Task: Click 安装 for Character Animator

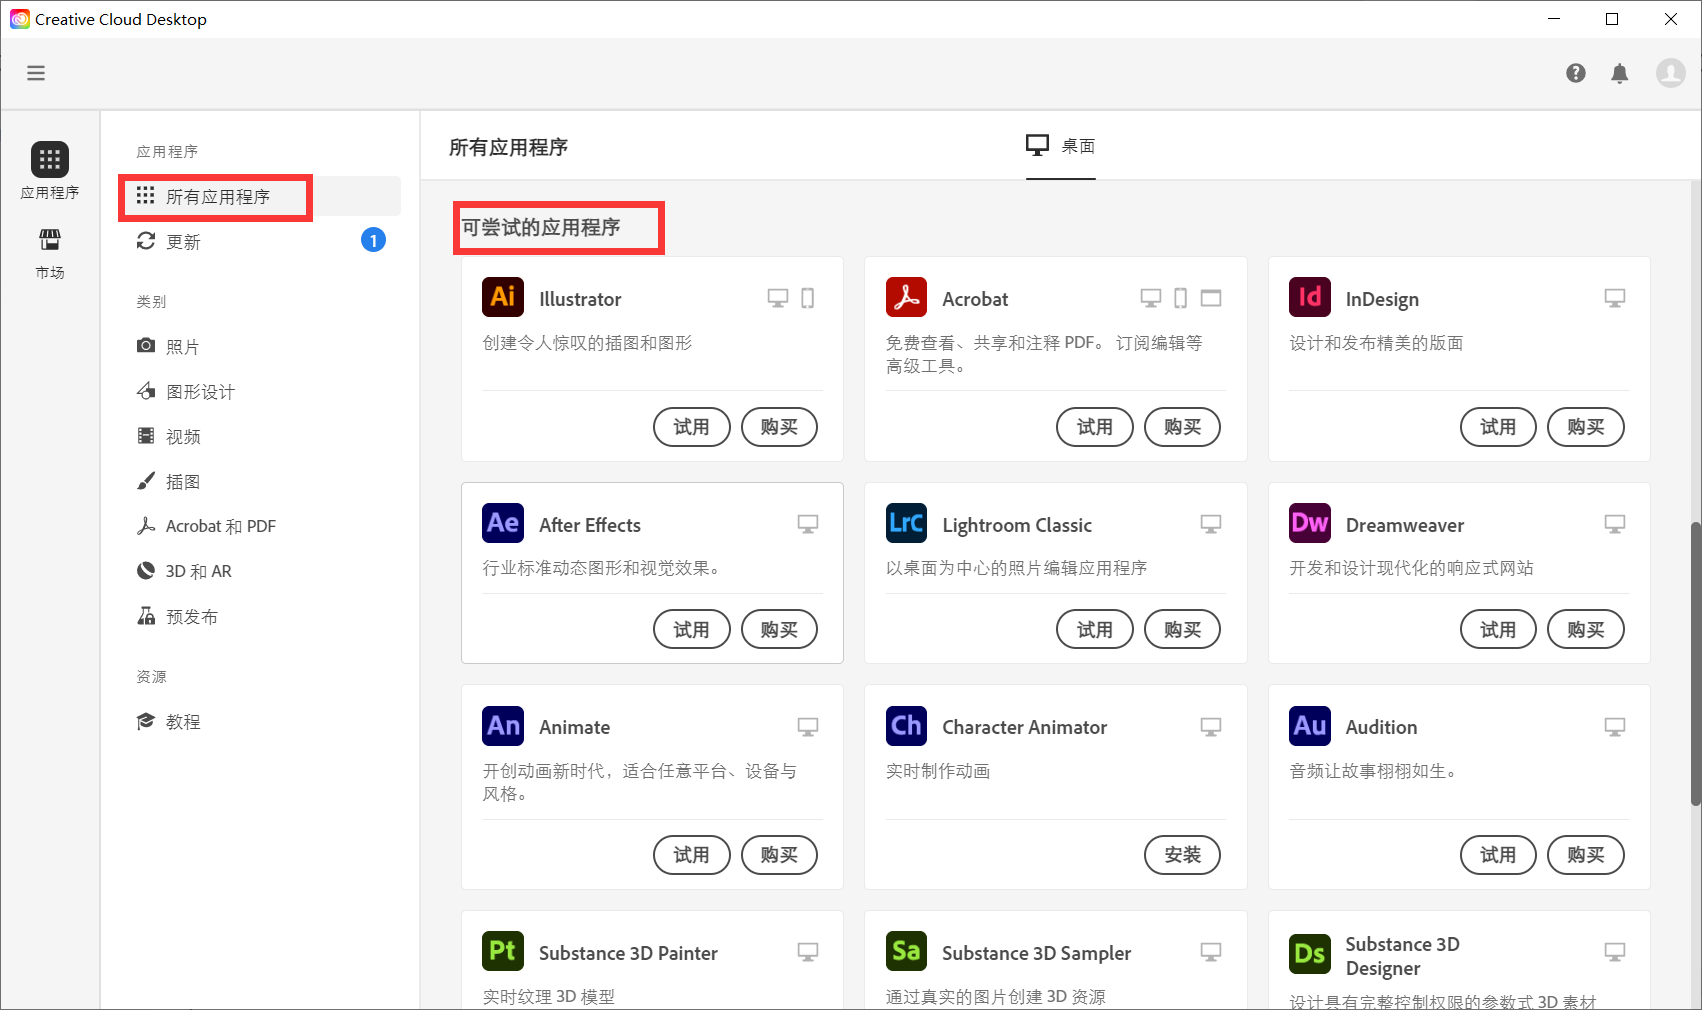Action: pos(1182,855)
